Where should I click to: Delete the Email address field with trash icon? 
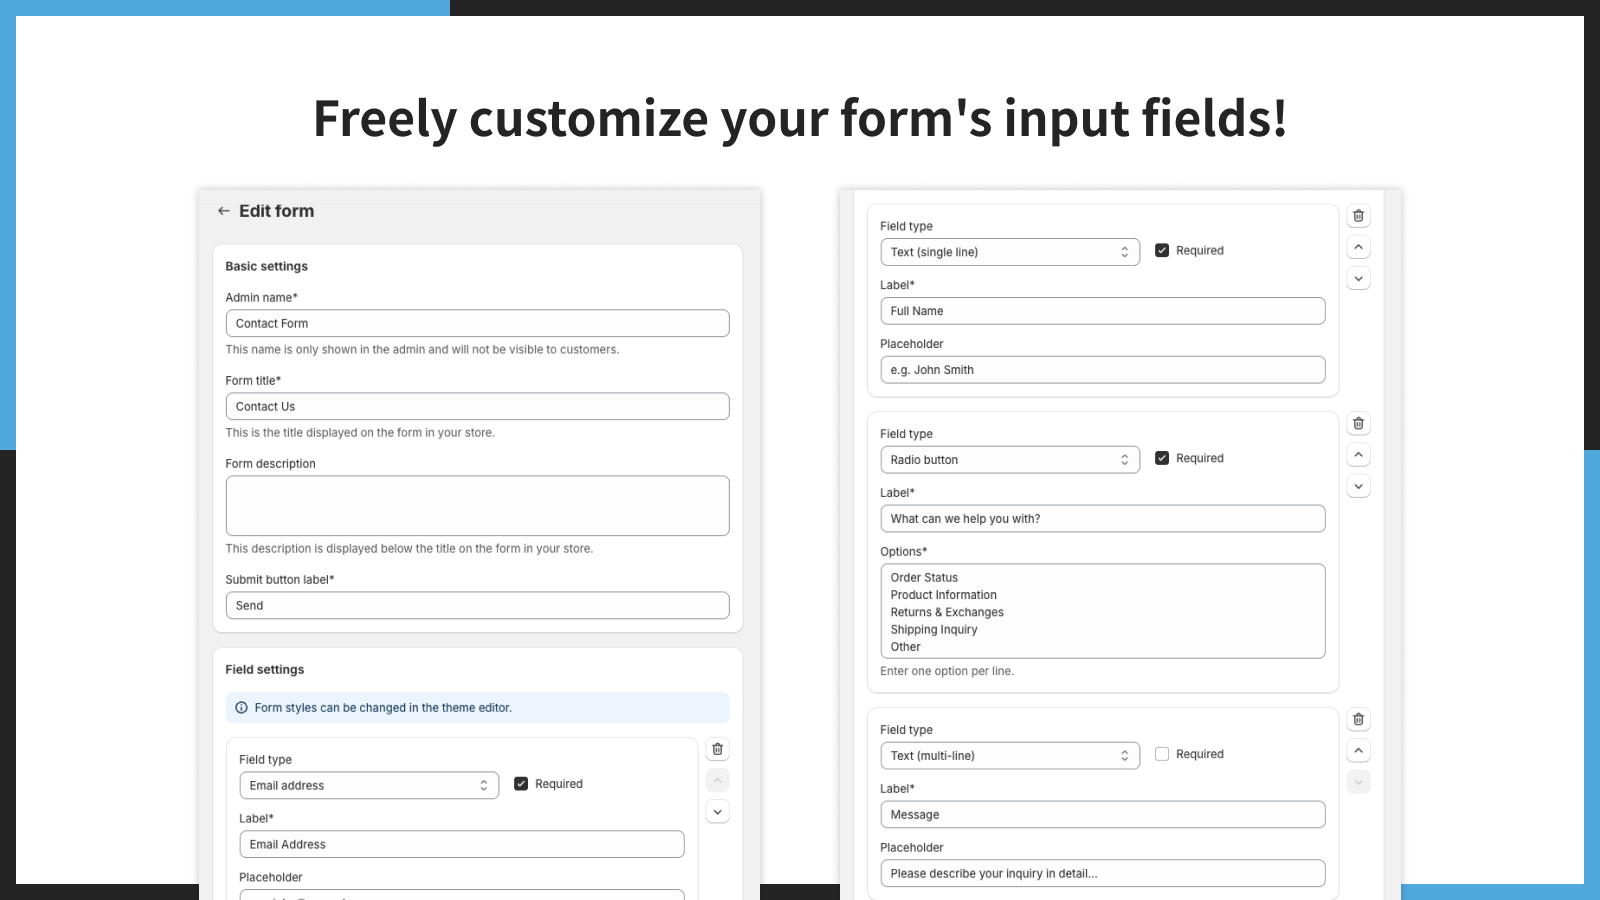[718, 749]
